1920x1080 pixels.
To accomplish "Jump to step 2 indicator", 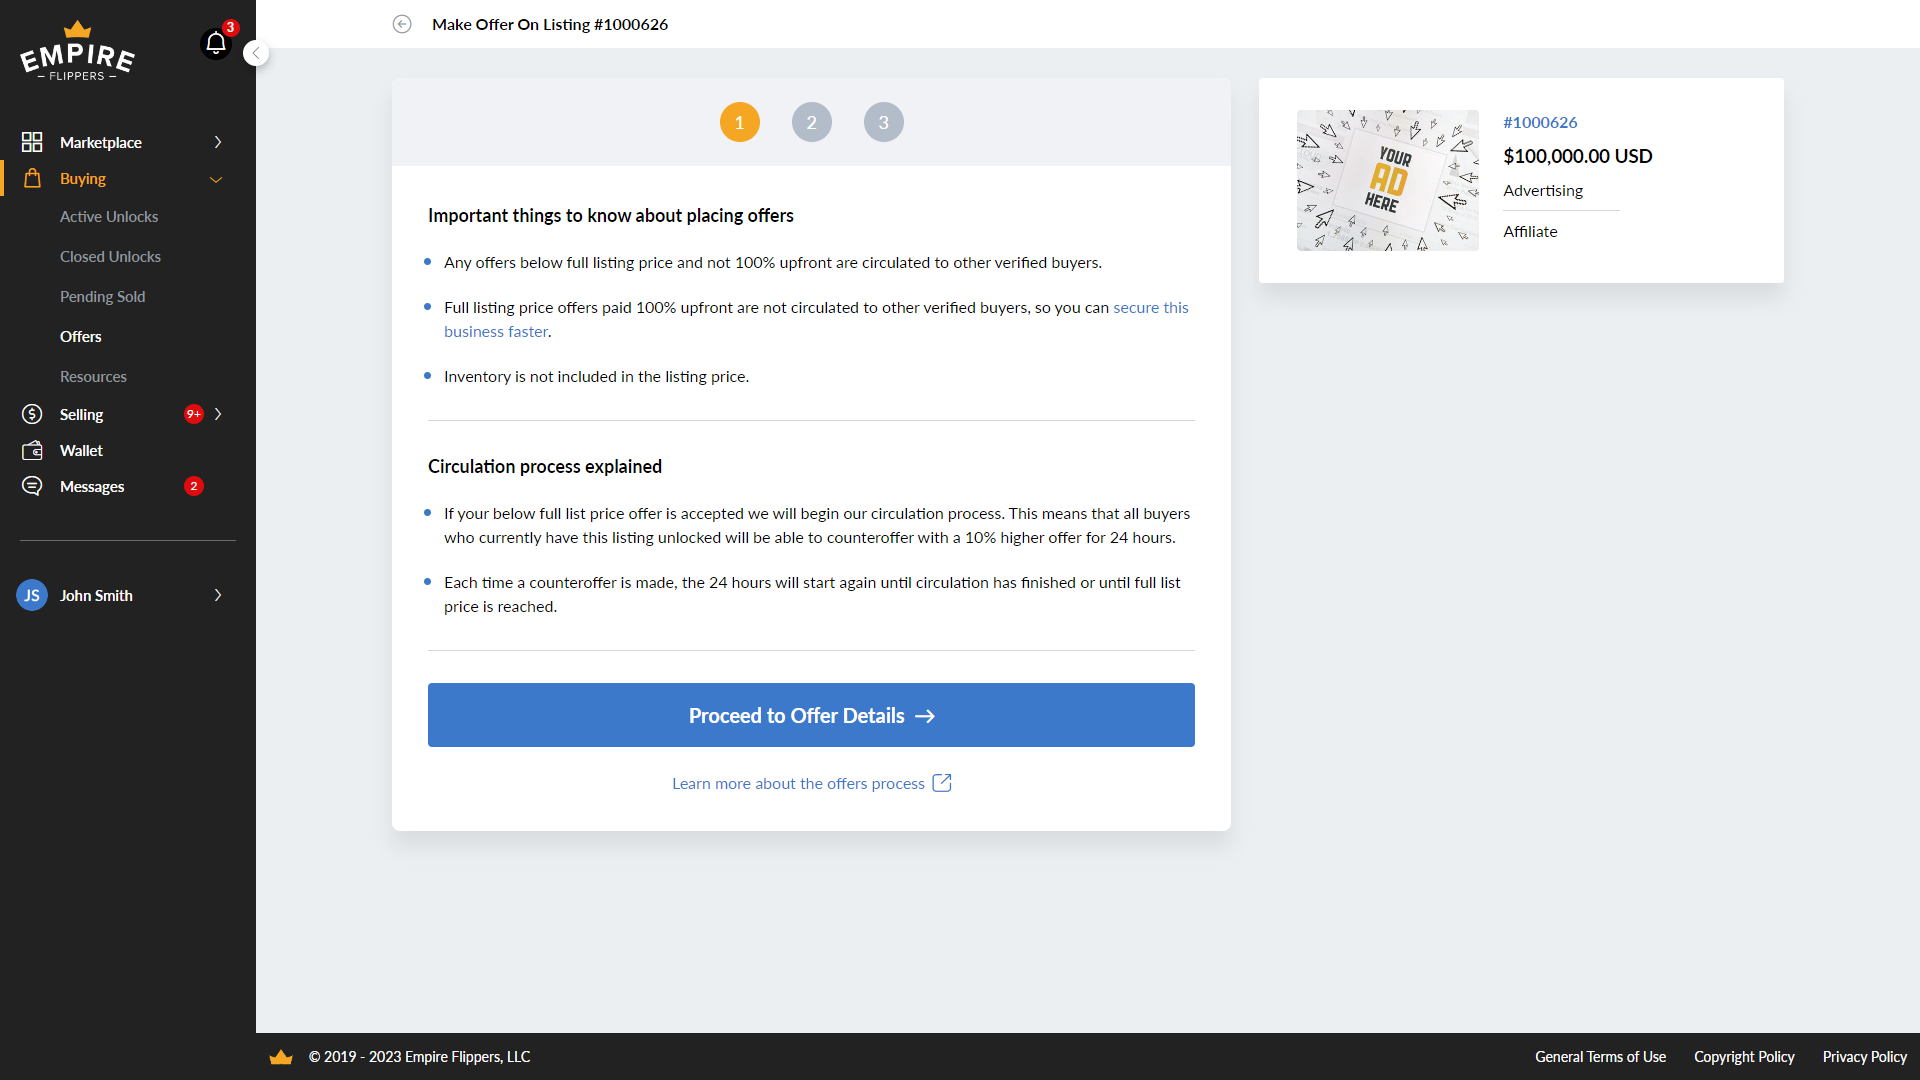I will [811, 122].
